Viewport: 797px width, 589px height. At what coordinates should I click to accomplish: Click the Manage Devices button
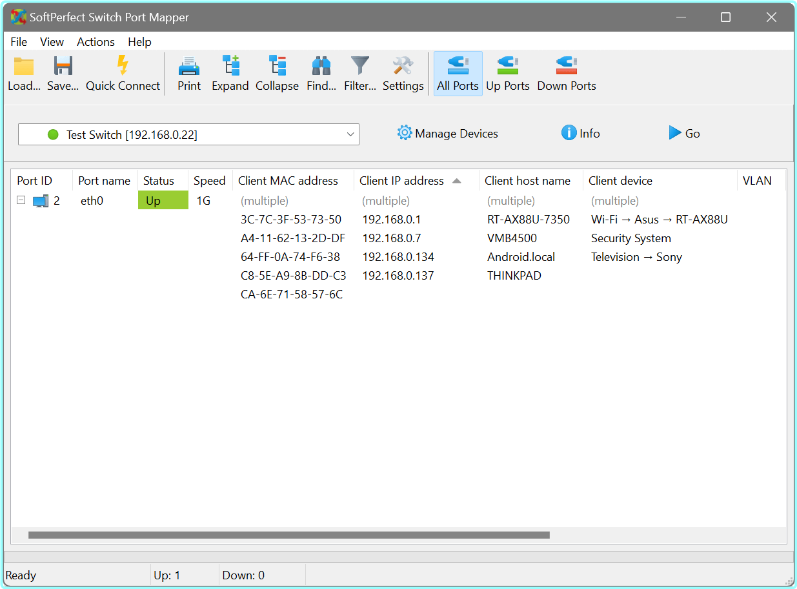point(447,134)
